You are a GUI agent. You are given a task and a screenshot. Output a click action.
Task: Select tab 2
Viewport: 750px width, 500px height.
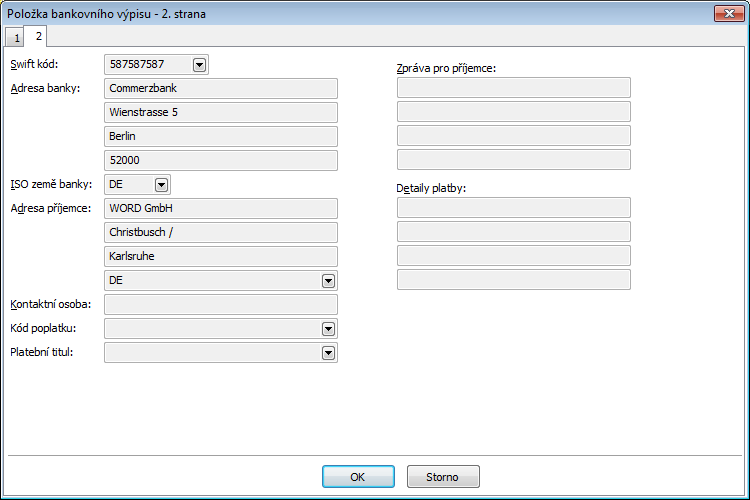click(x=38, y=37)
